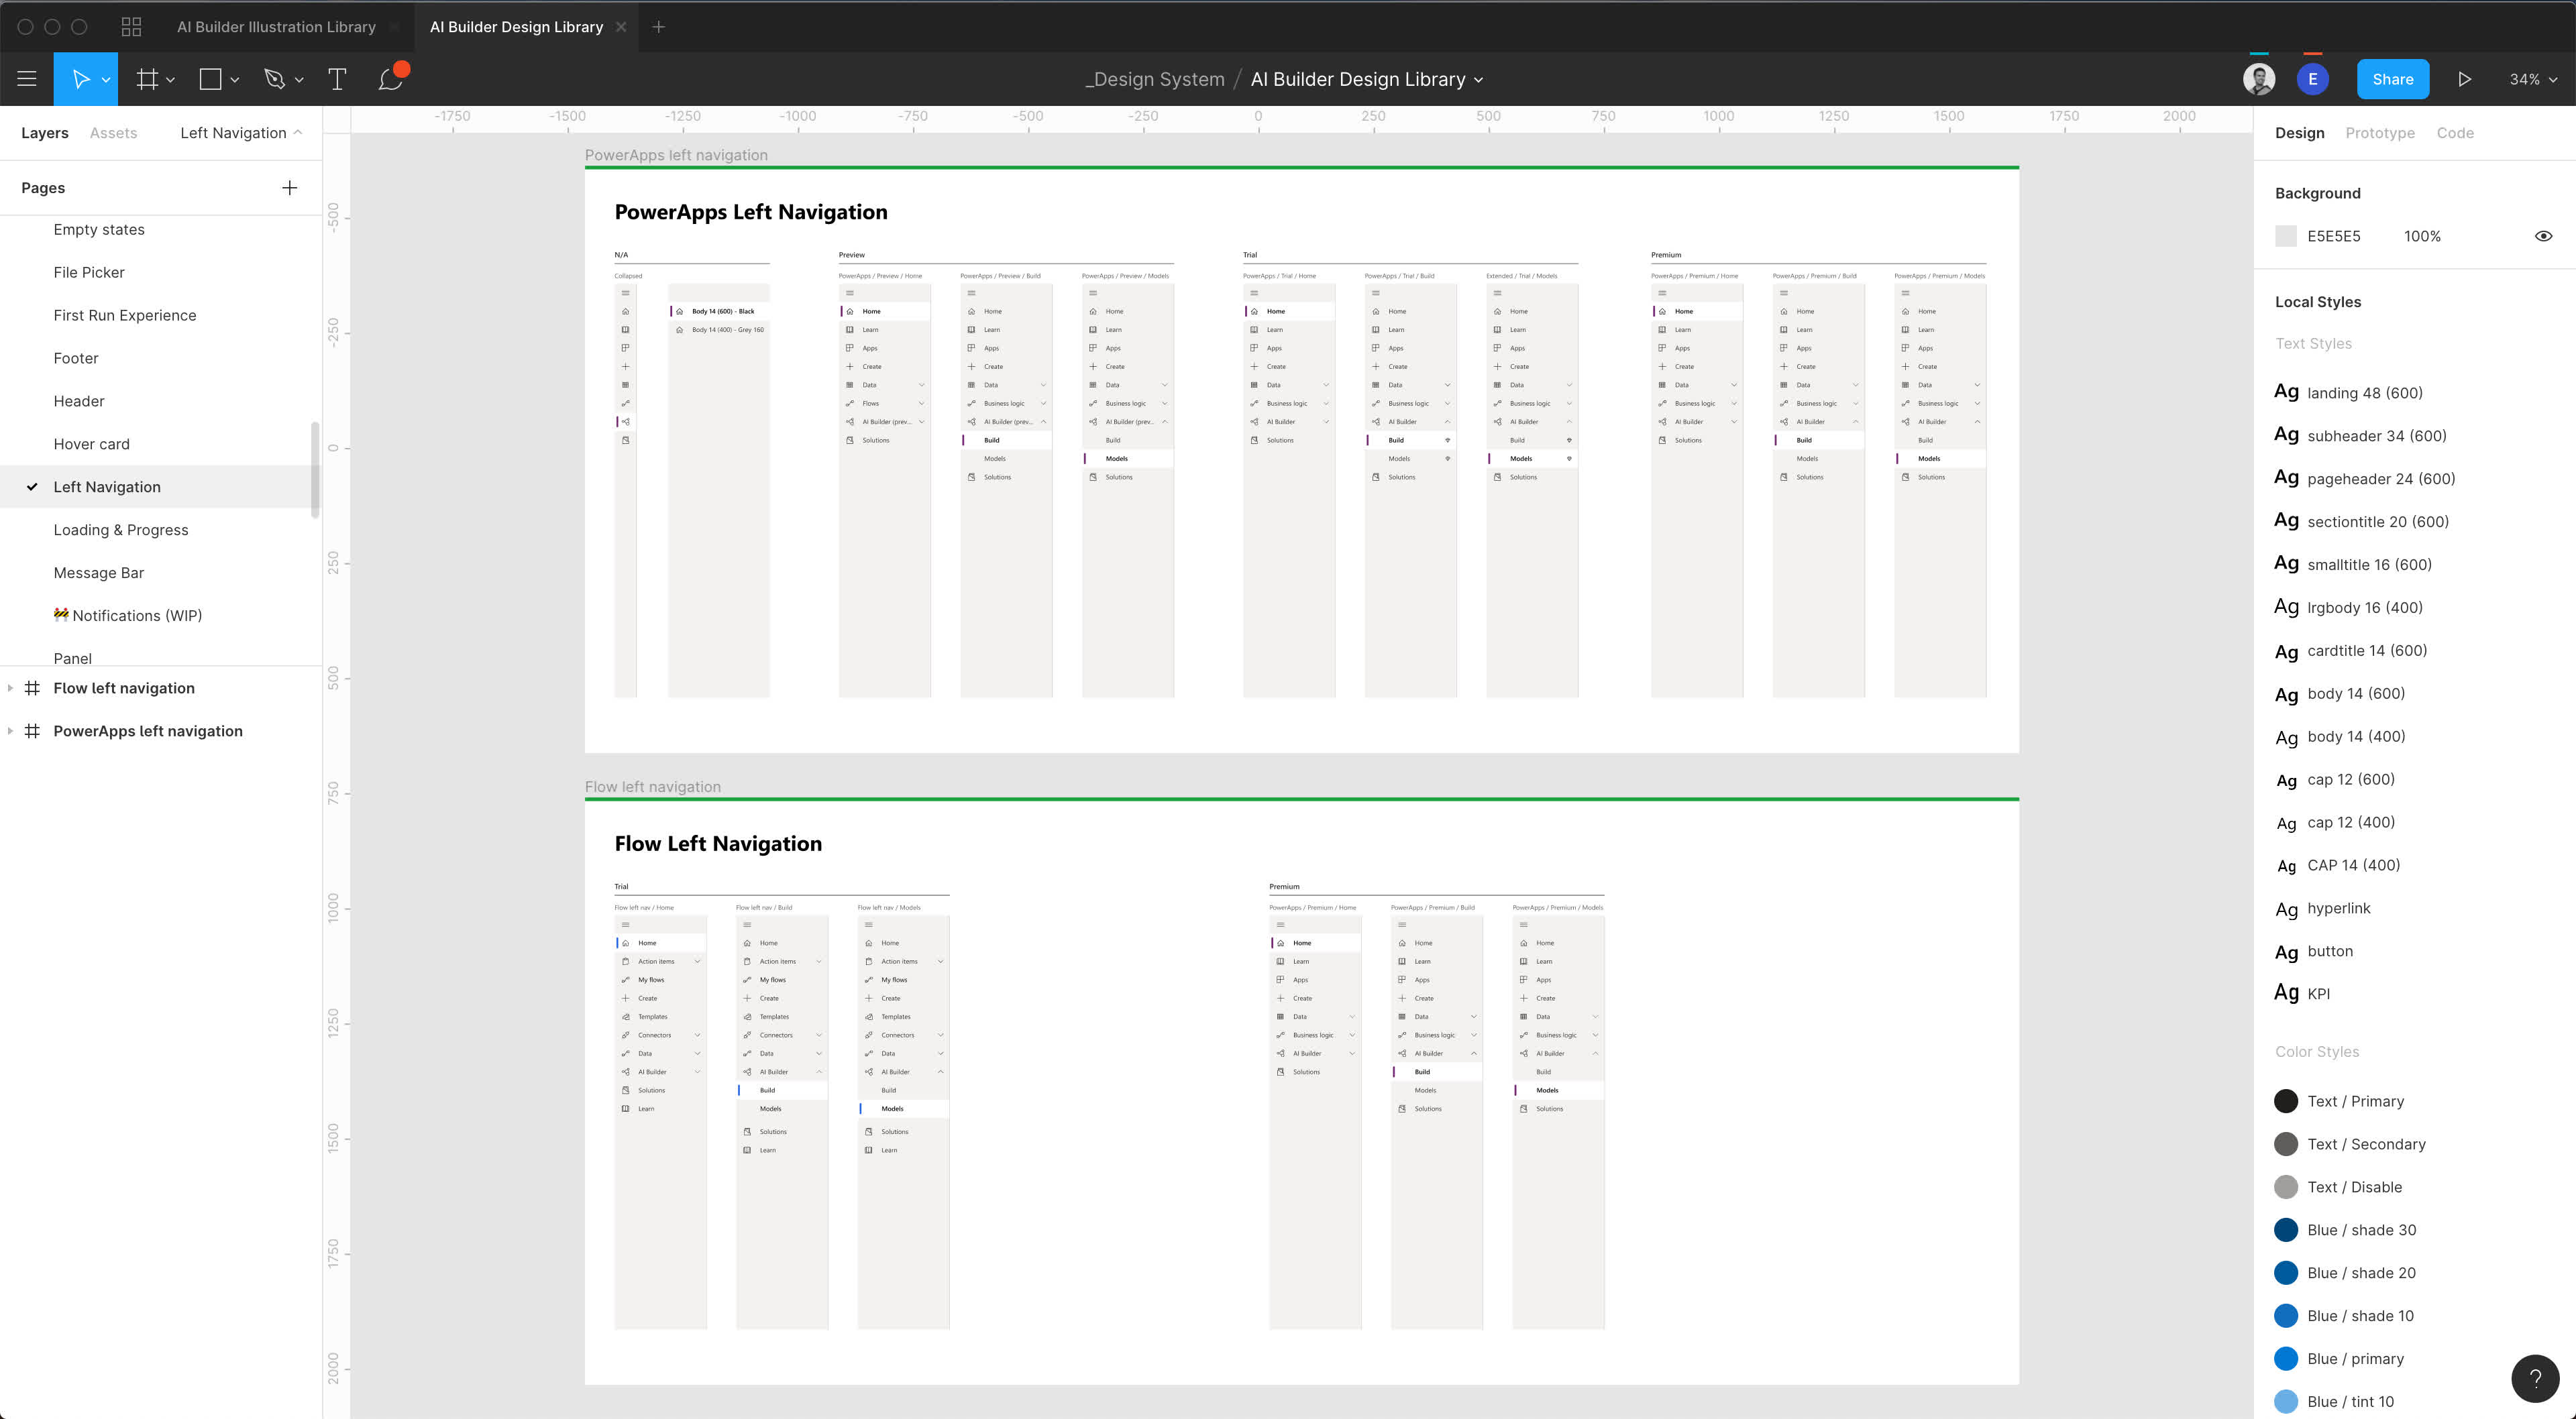Click frame icon of PowerApps left navigation layer
This screenshot has width=2576, height=1419.
pos(32,731)
